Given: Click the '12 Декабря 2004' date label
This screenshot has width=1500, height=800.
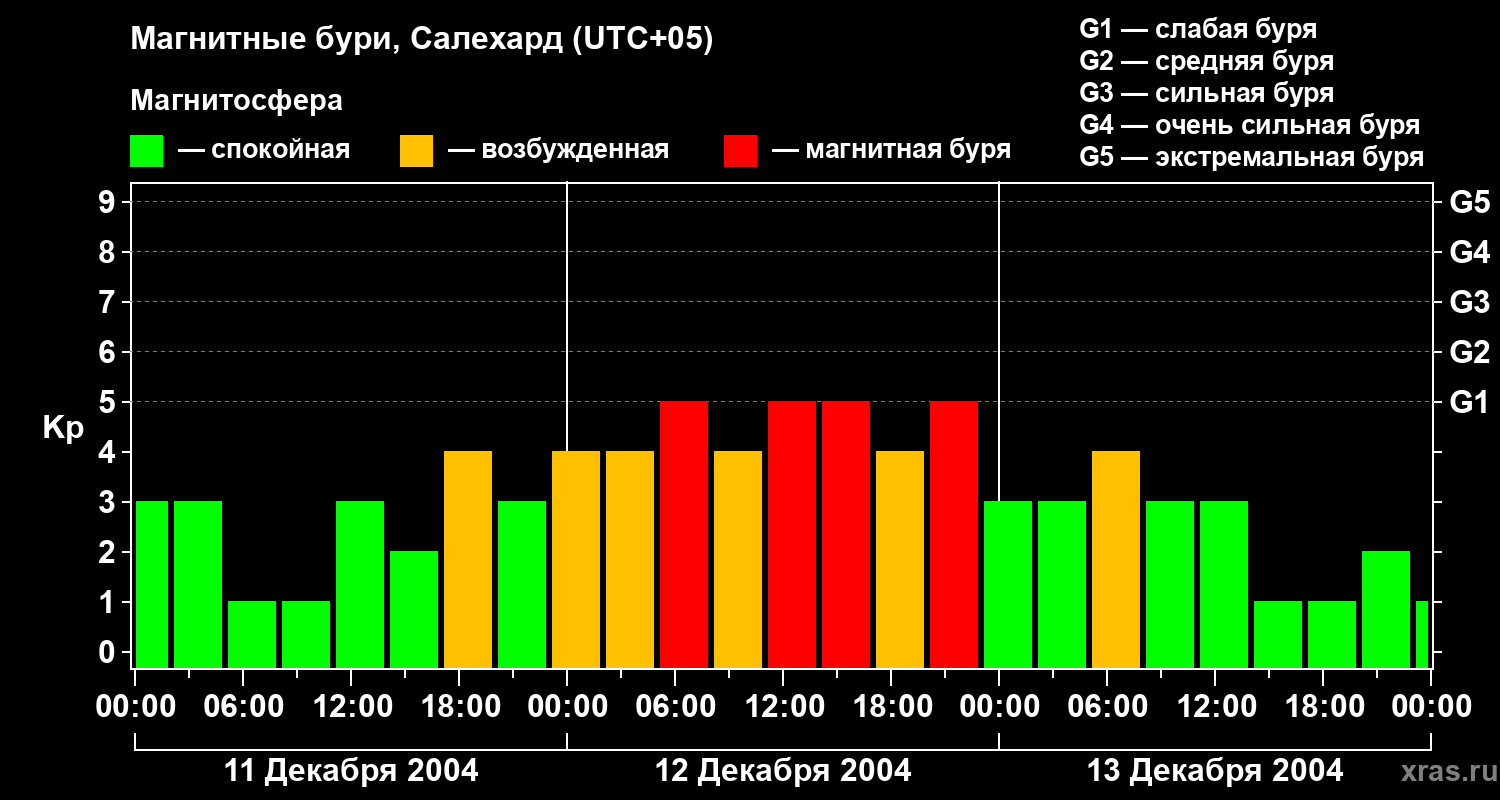Looking at the screenshot, I should click(x=783, y=771).
